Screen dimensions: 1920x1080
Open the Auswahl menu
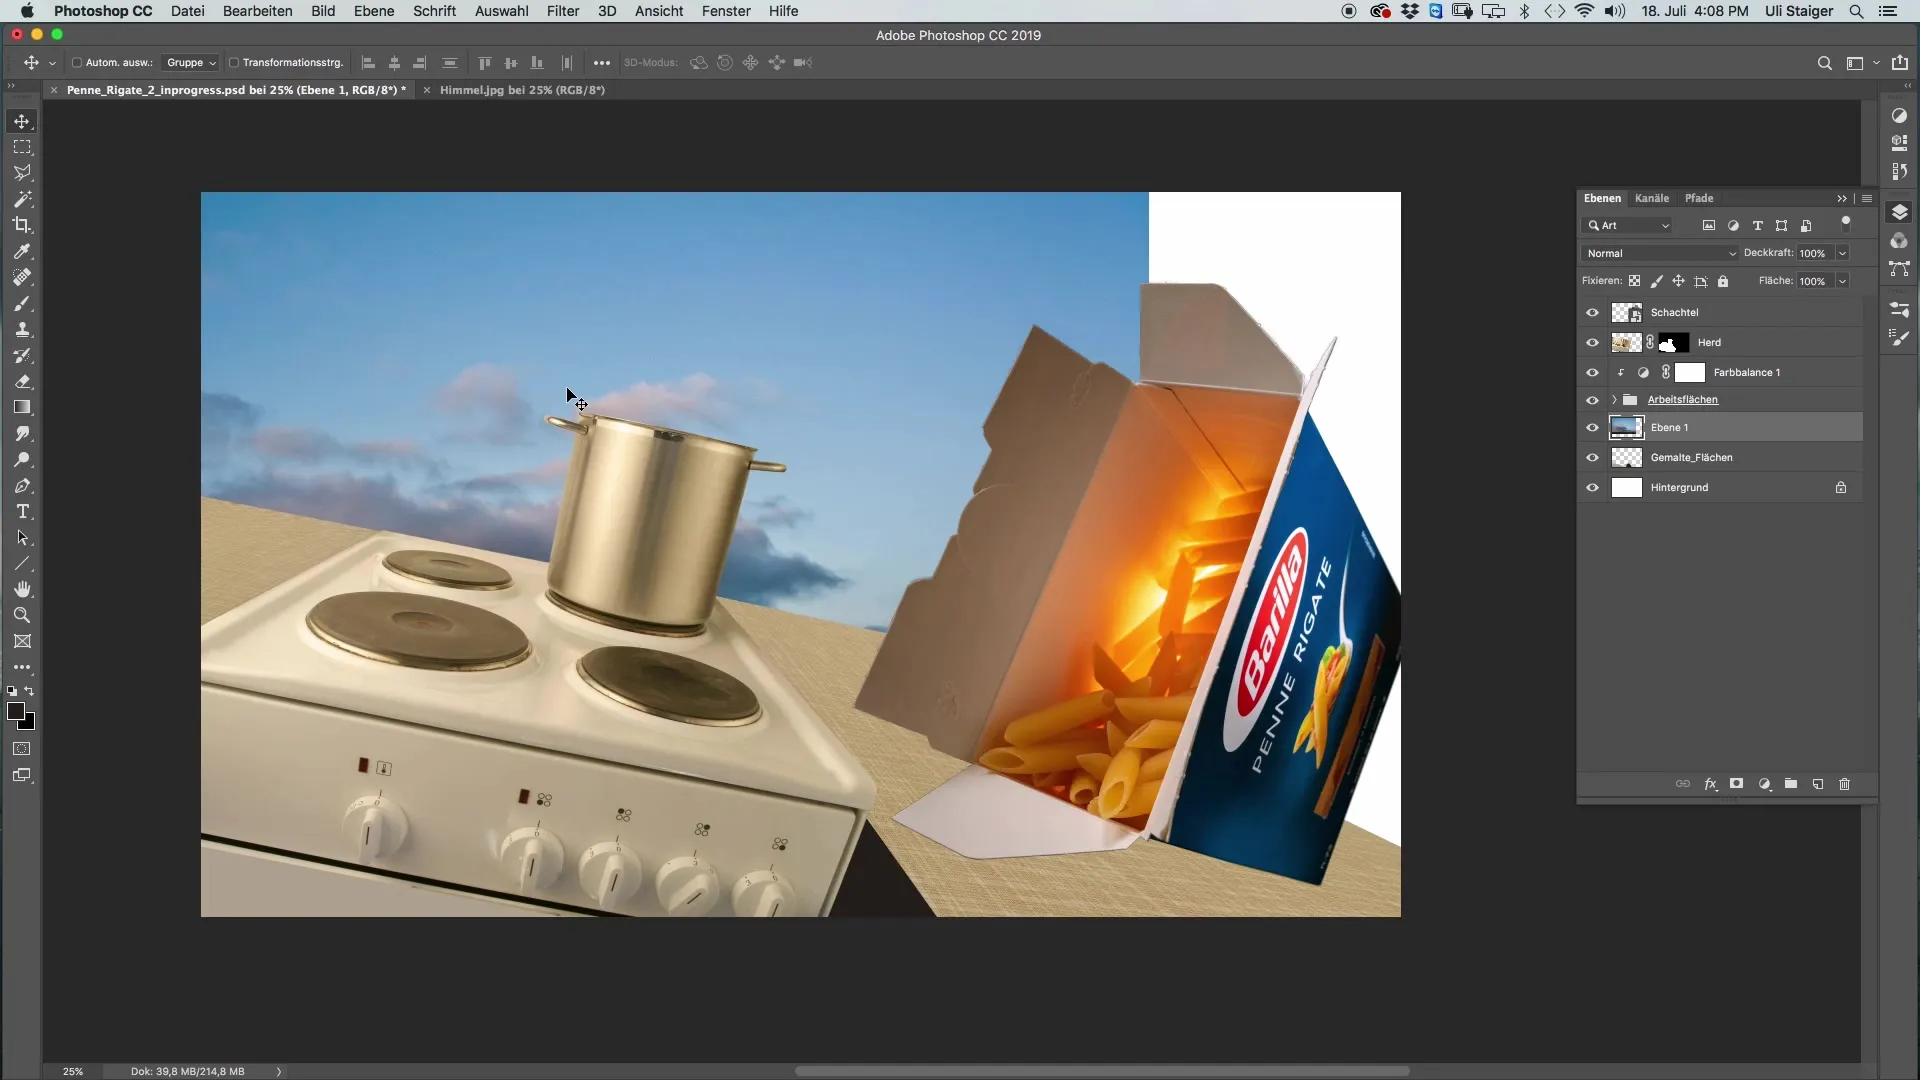point(501,11)
